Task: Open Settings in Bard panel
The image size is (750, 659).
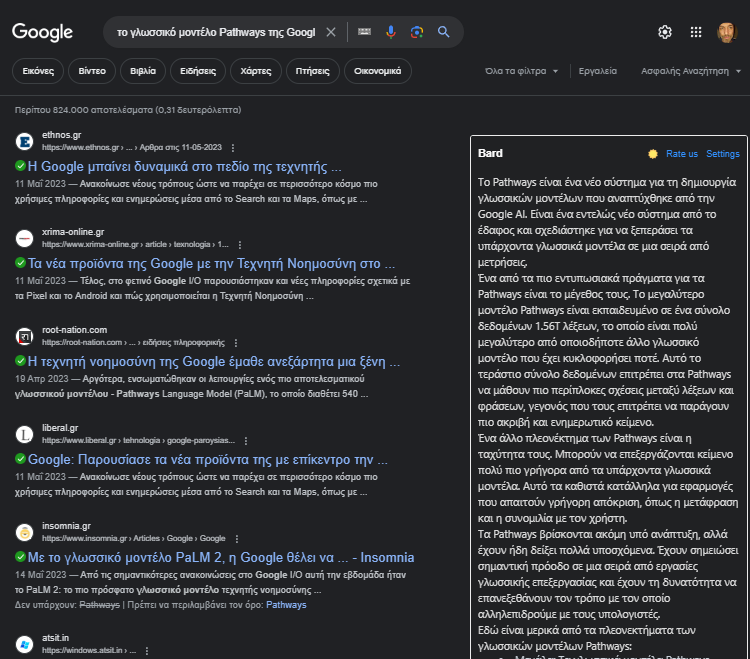Action: pos(723,154)
